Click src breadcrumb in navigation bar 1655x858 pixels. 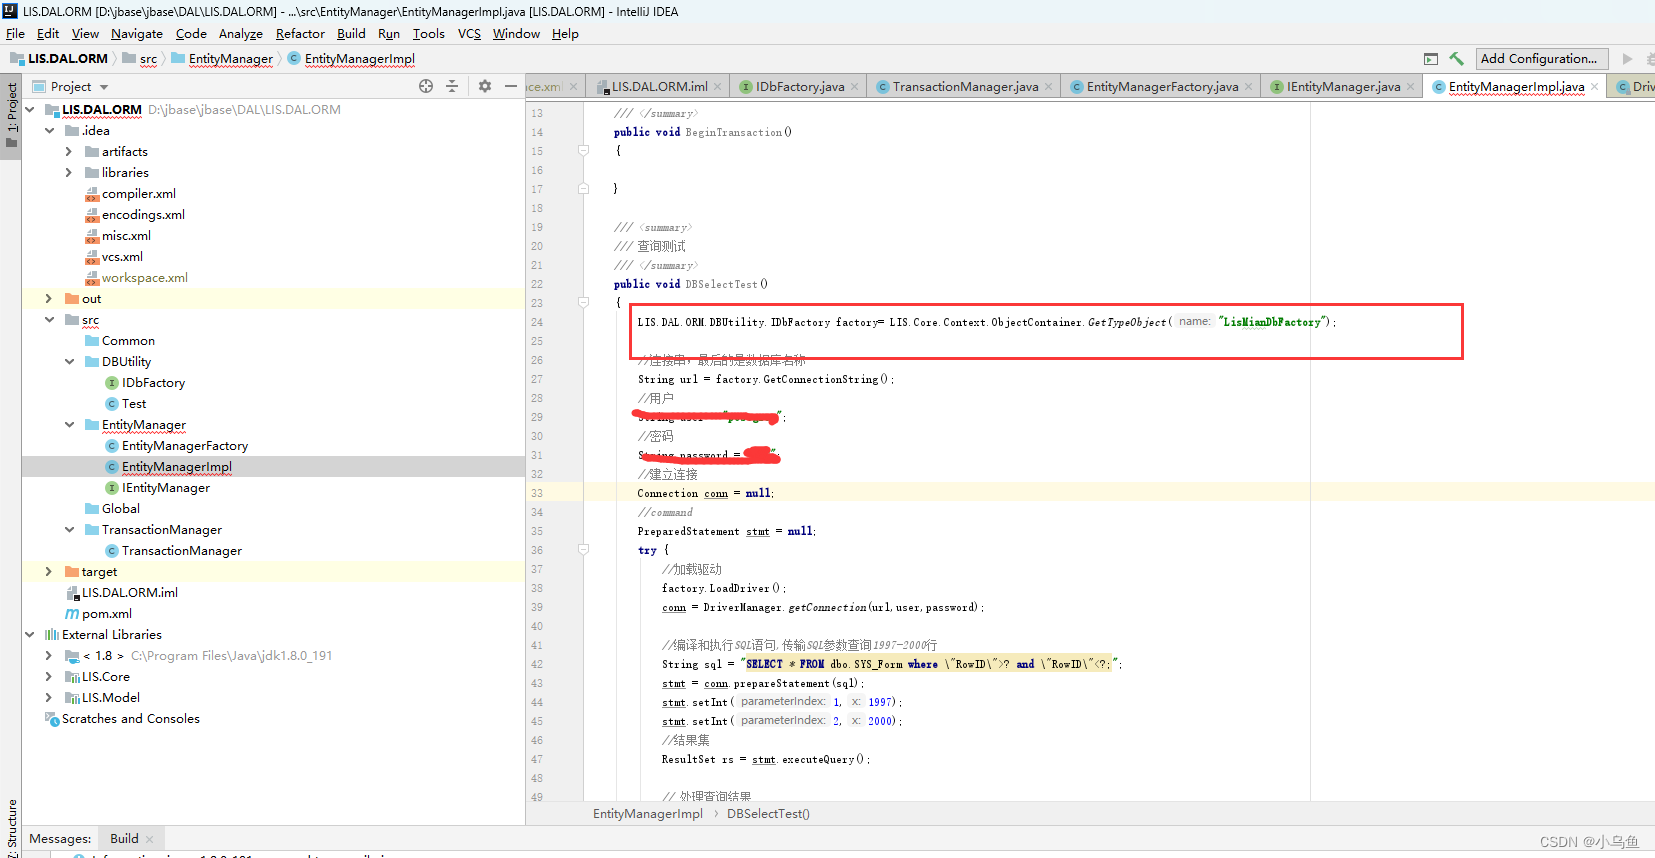tap(148, 59)
